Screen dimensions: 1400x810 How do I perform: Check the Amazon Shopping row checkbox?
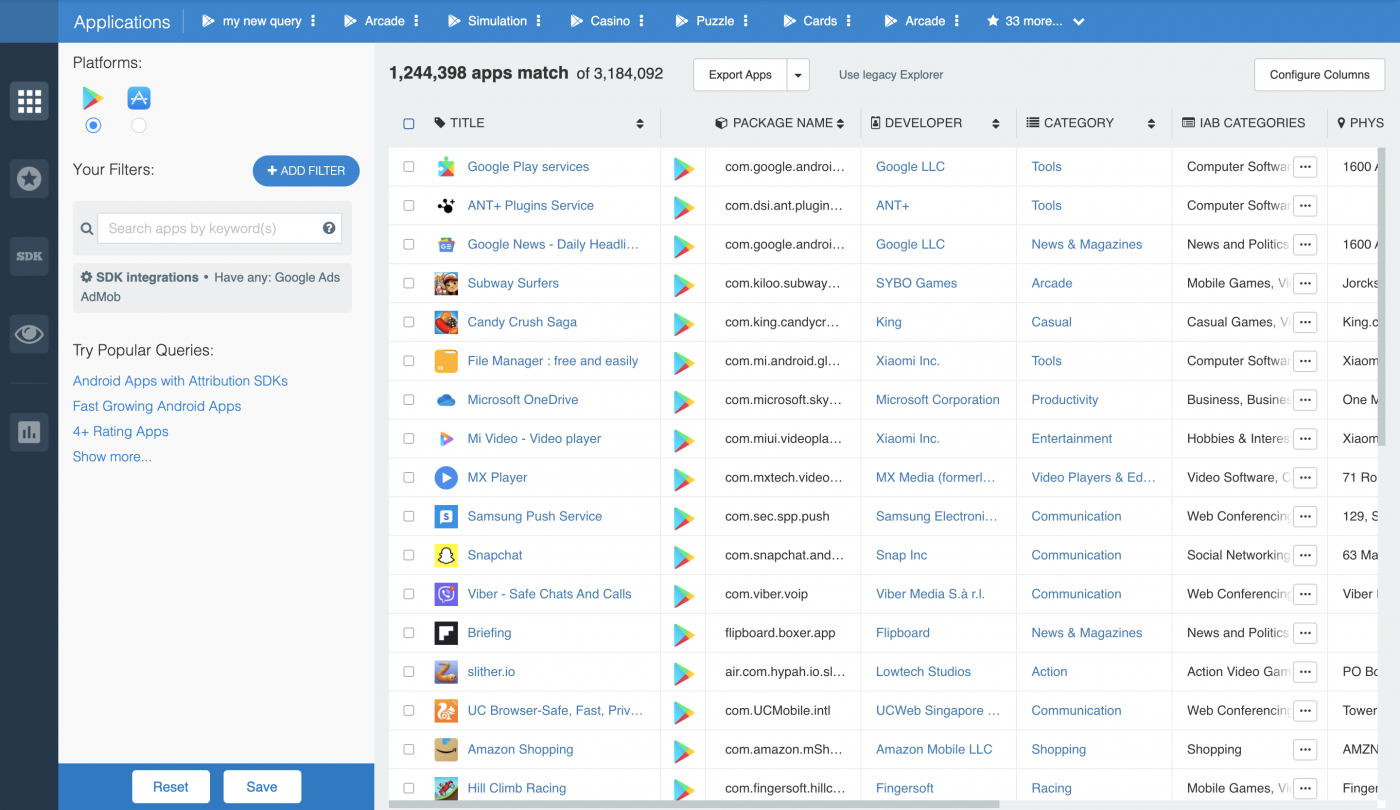pyautogui.click(x=409, y=749)
